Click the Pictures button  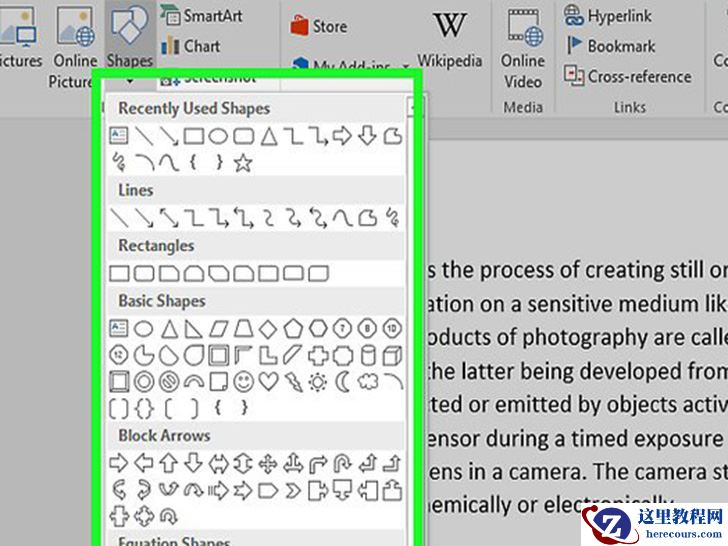(x=19, y=39)
